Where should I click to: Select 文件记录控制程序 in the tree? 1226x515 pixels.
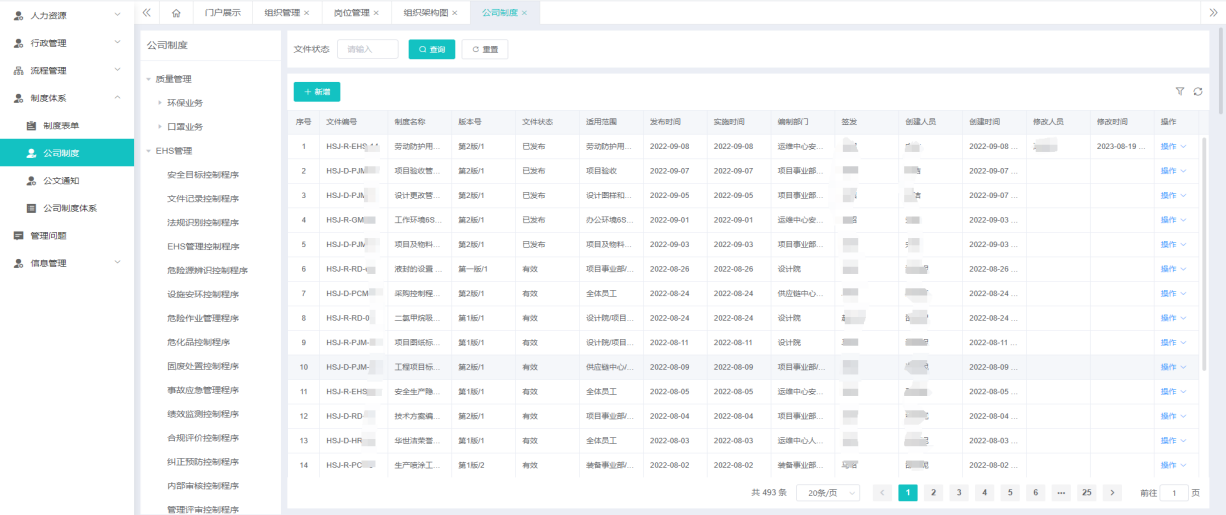[x=203, y=199]
